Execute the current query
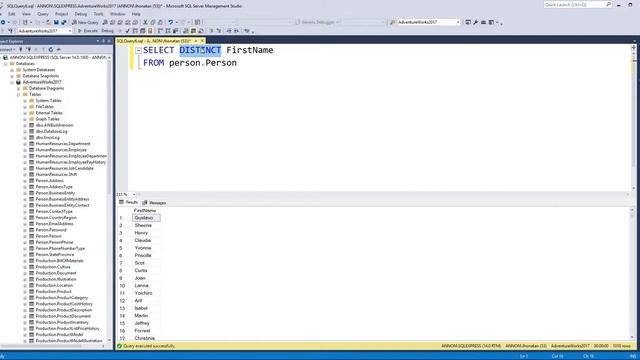The width and height of the screenshot is (640, 360). [88, 31]
